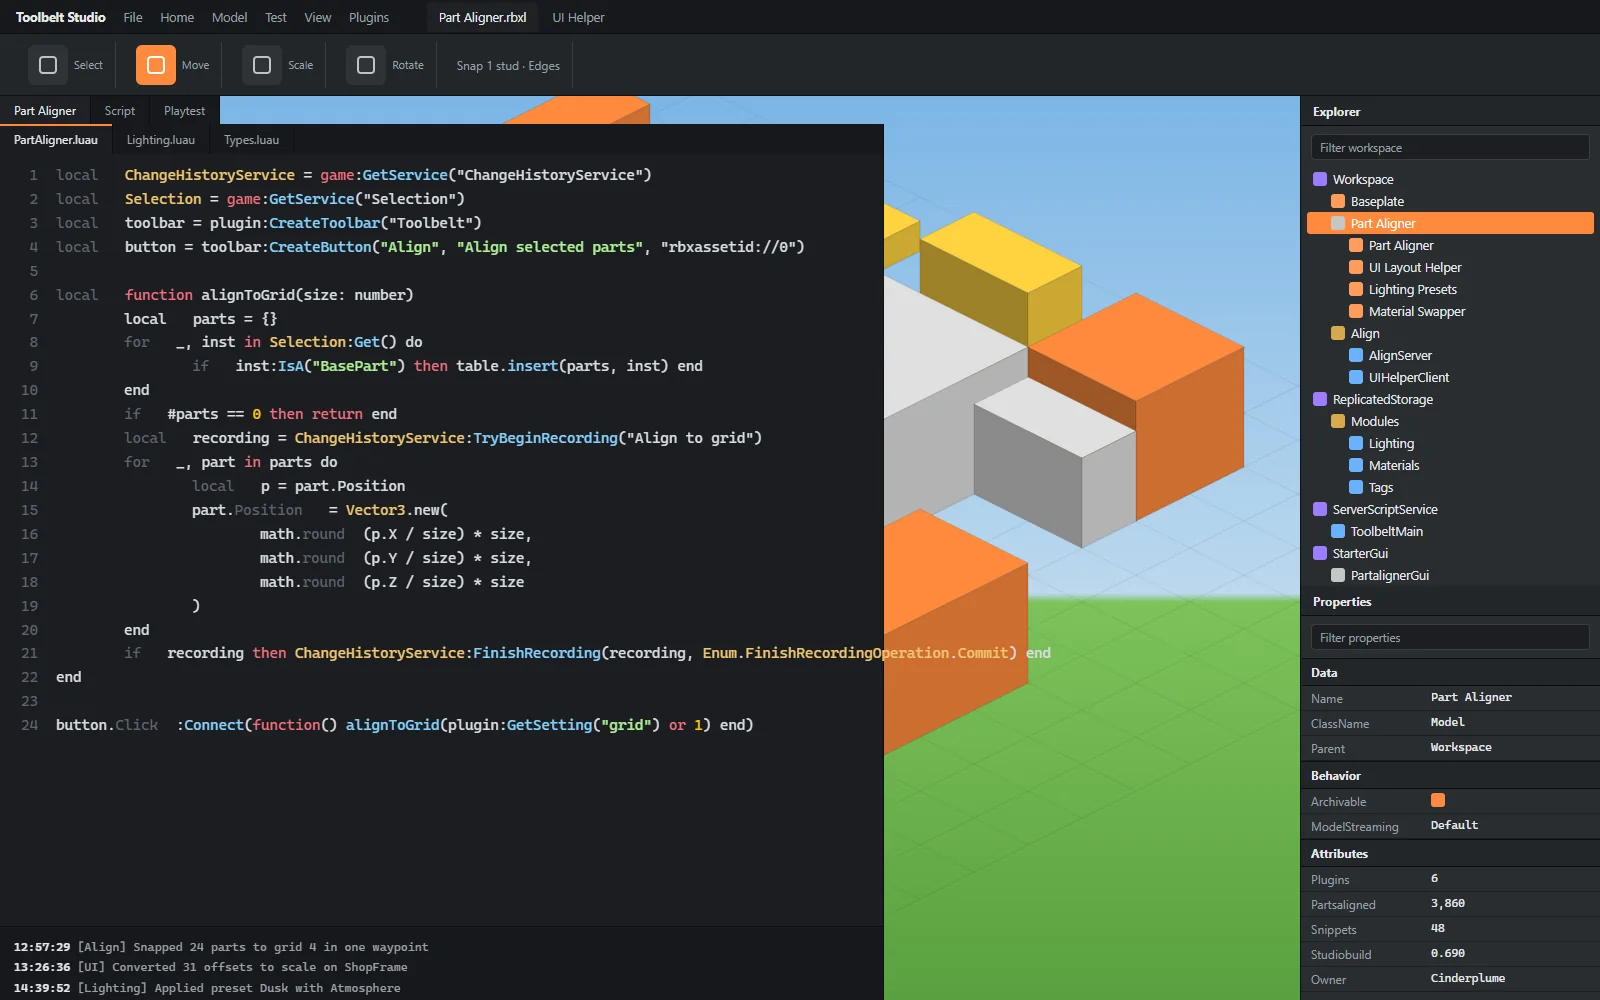Switch to Part Aligner.rbxl document tab

[x=482, y=17]
